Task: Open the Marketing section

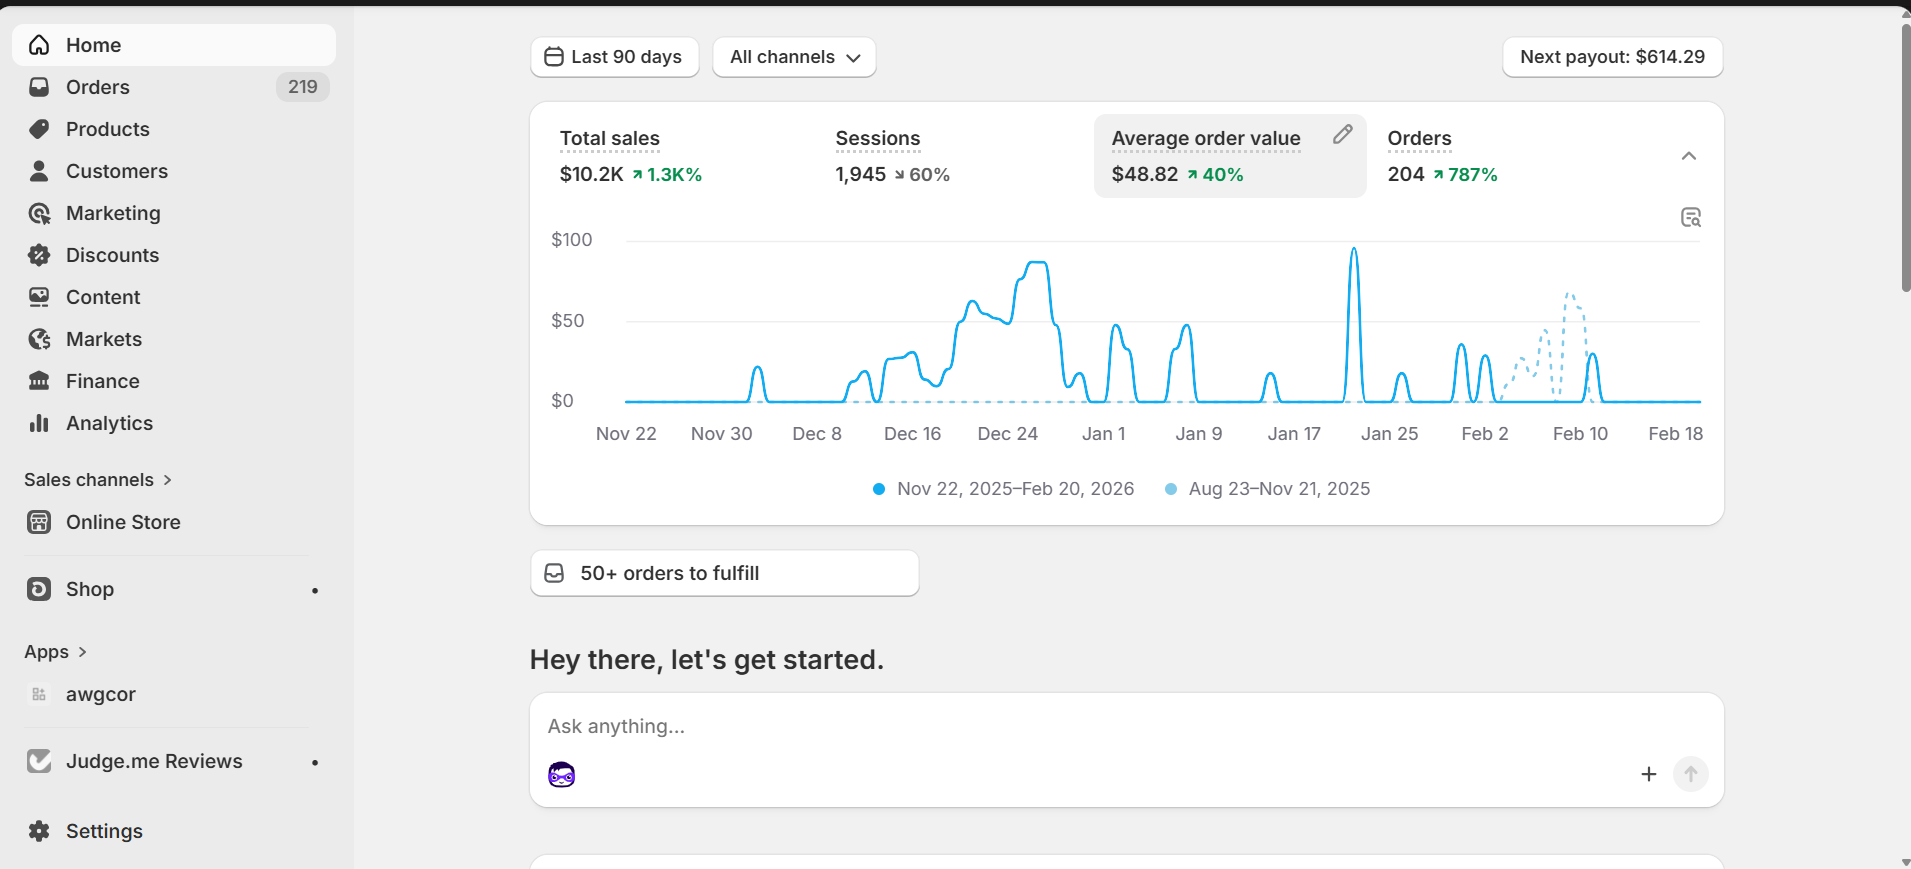Action: (x=174, y=213)
